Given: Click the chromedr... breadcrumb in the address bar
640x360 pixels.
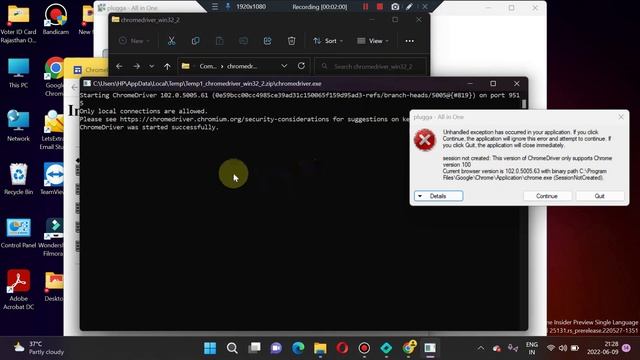Looking at the screenshot, I should click(242, 66).
